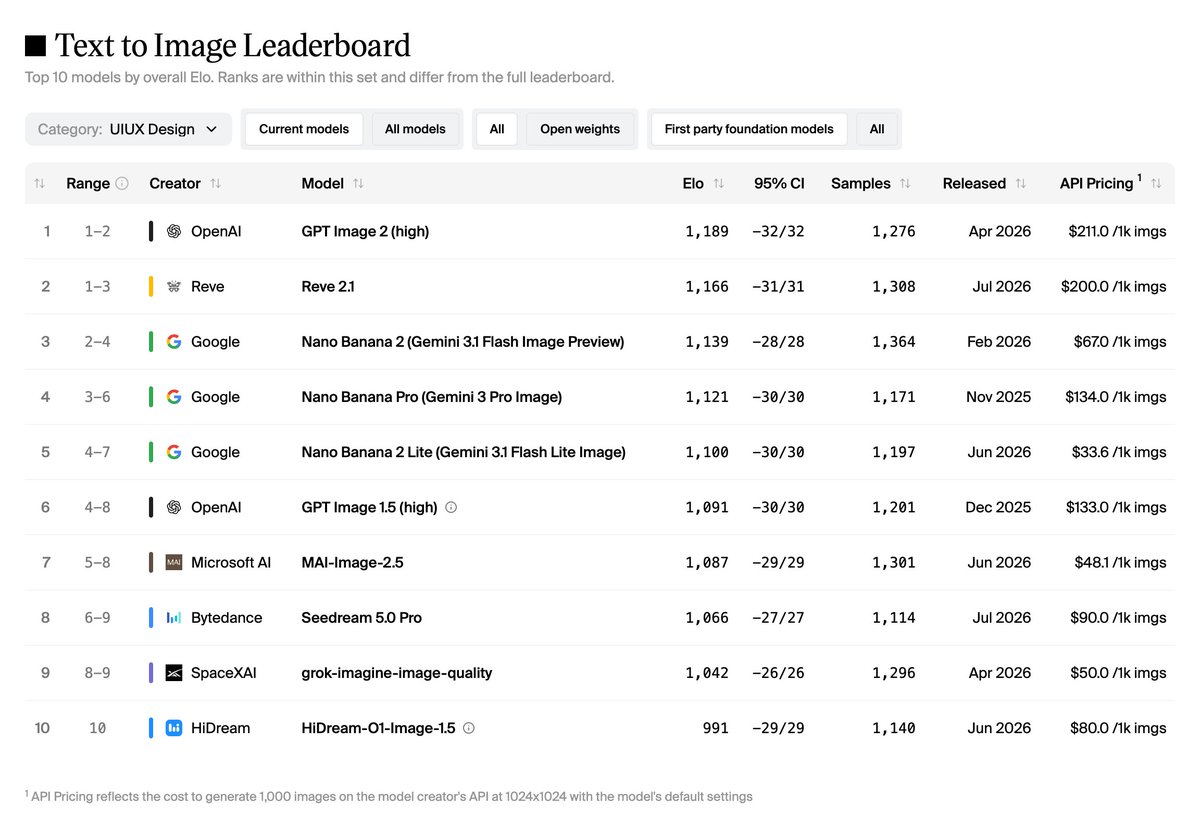Open the GPT Image 2 (high) model link

pos(365,231)
